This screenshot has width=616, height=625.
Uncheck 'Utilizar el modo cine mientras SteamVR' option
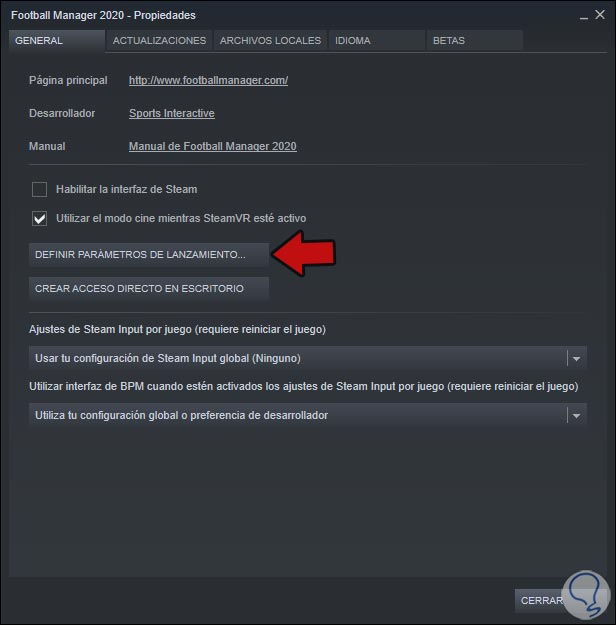point(39,218)
